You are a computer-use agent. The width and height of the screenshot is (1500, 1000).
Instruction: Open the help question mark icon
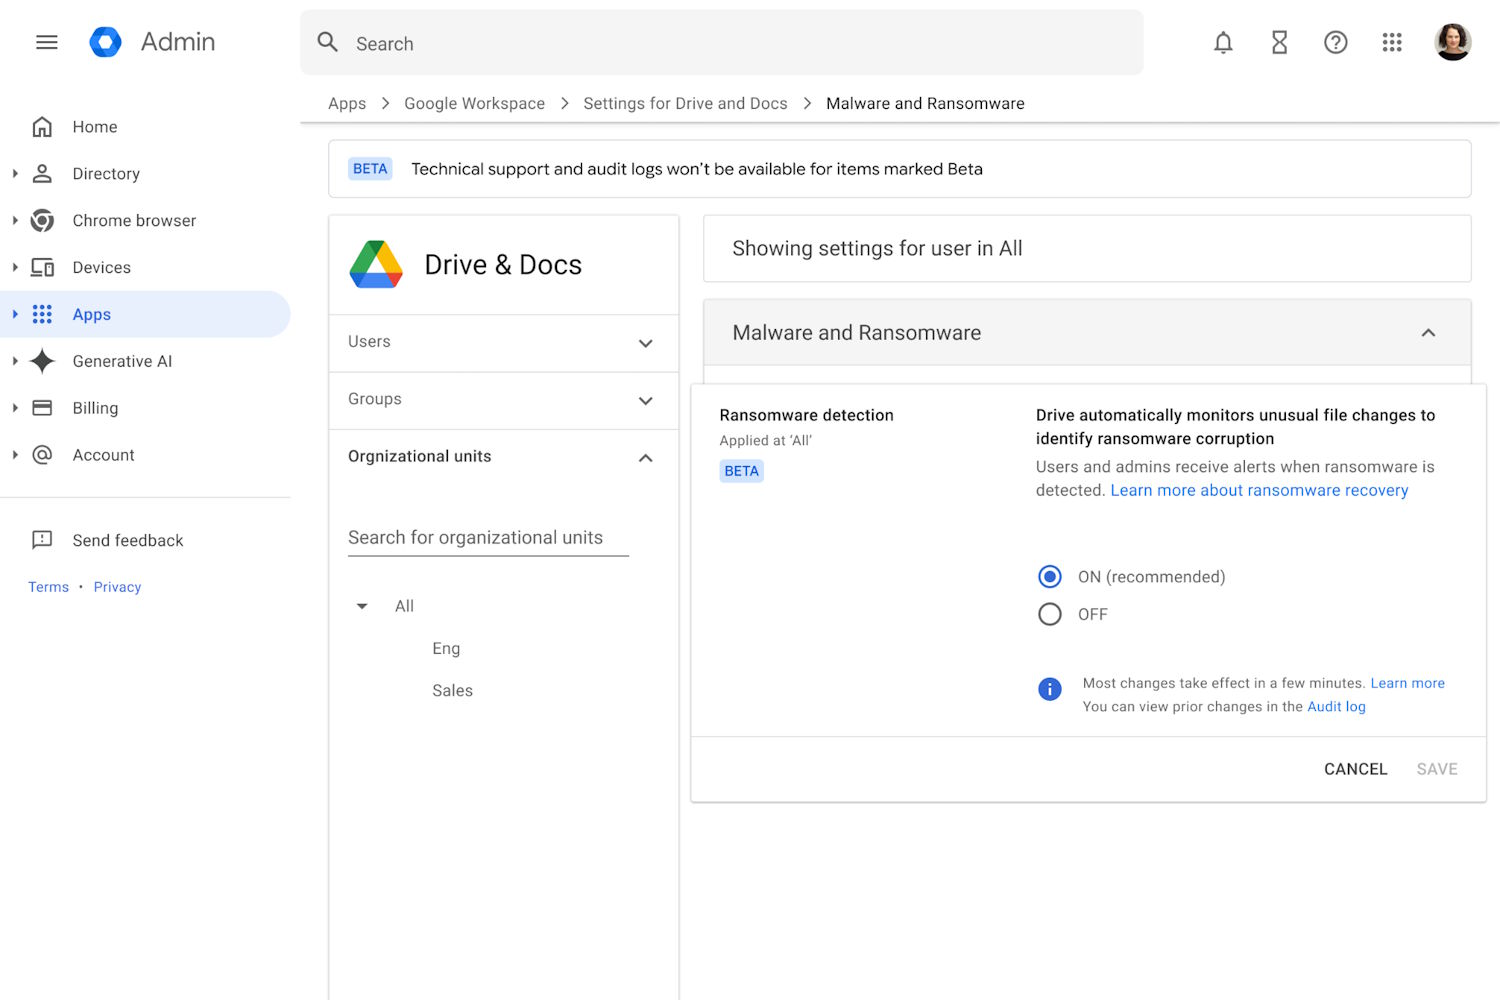pos(1335,42)
